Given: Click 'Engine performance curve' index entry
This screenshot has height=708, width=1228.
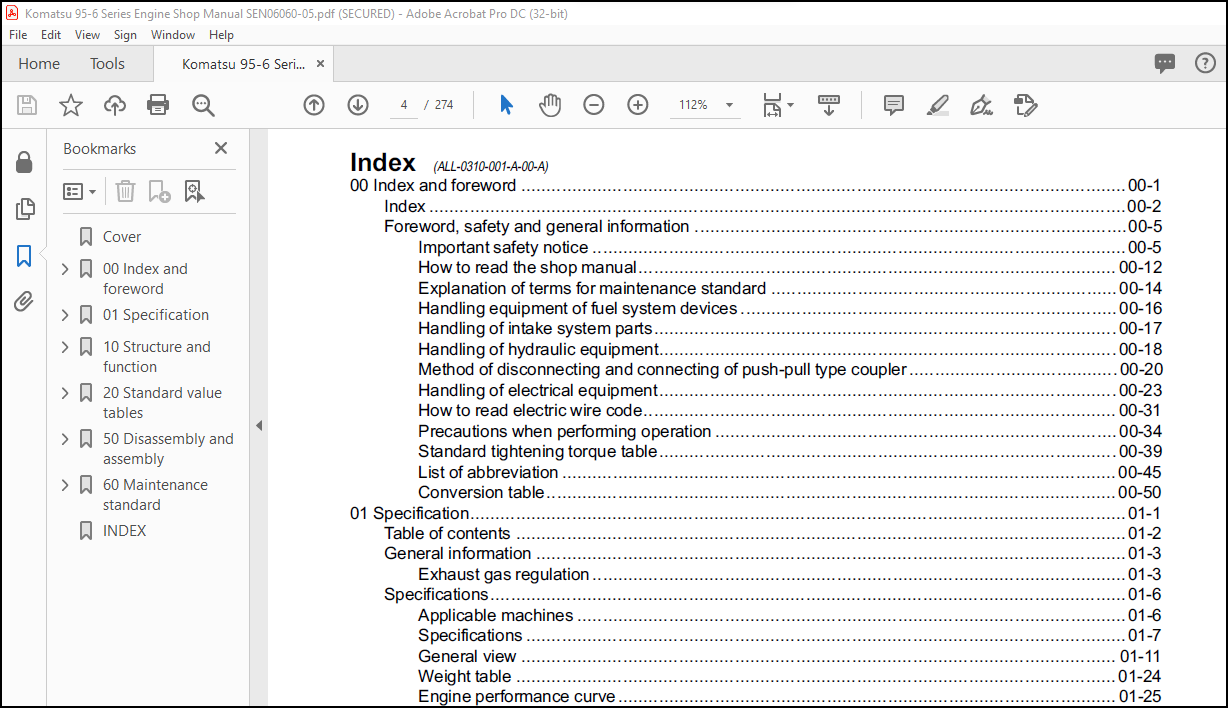Looking at the screenshot, I should pos(517,696).
